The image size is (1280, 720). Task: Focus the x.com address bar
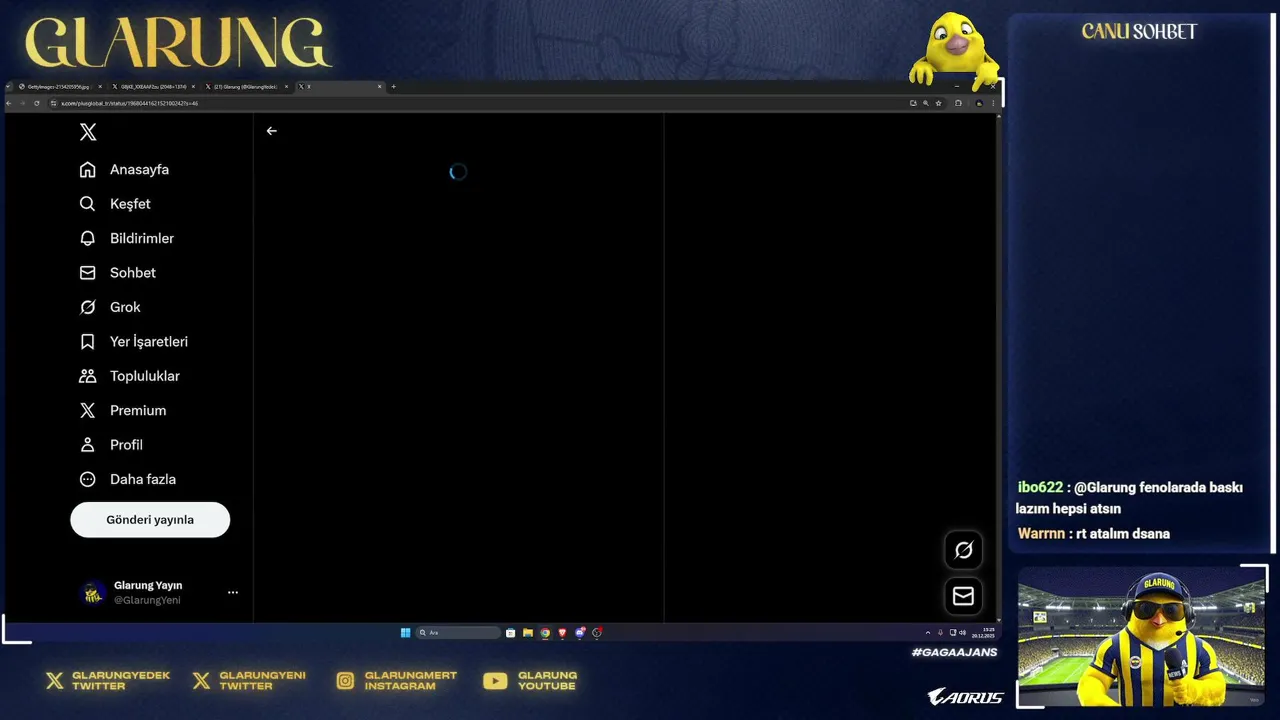[x=480, y=103]
